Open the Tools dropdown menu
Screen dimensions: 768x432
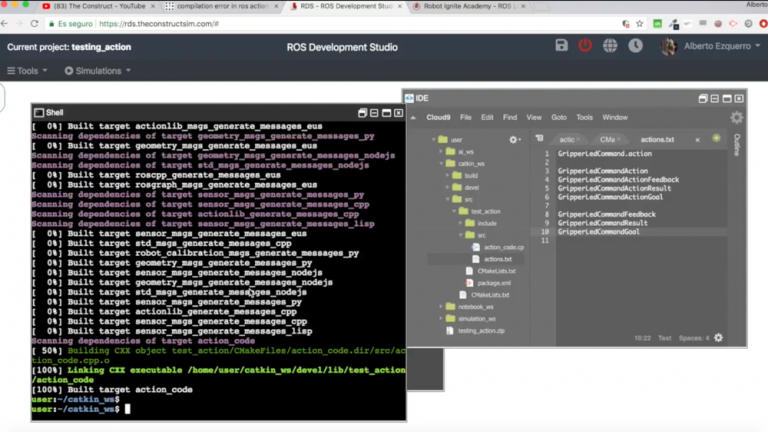[27, 71]
